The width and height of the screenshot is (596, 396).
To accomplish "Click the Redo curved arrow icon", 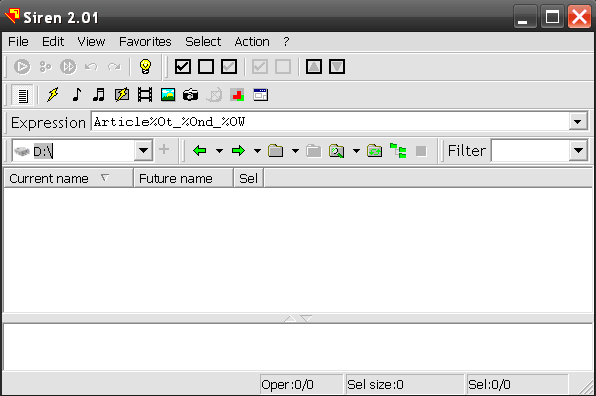I will pos(114,67).
